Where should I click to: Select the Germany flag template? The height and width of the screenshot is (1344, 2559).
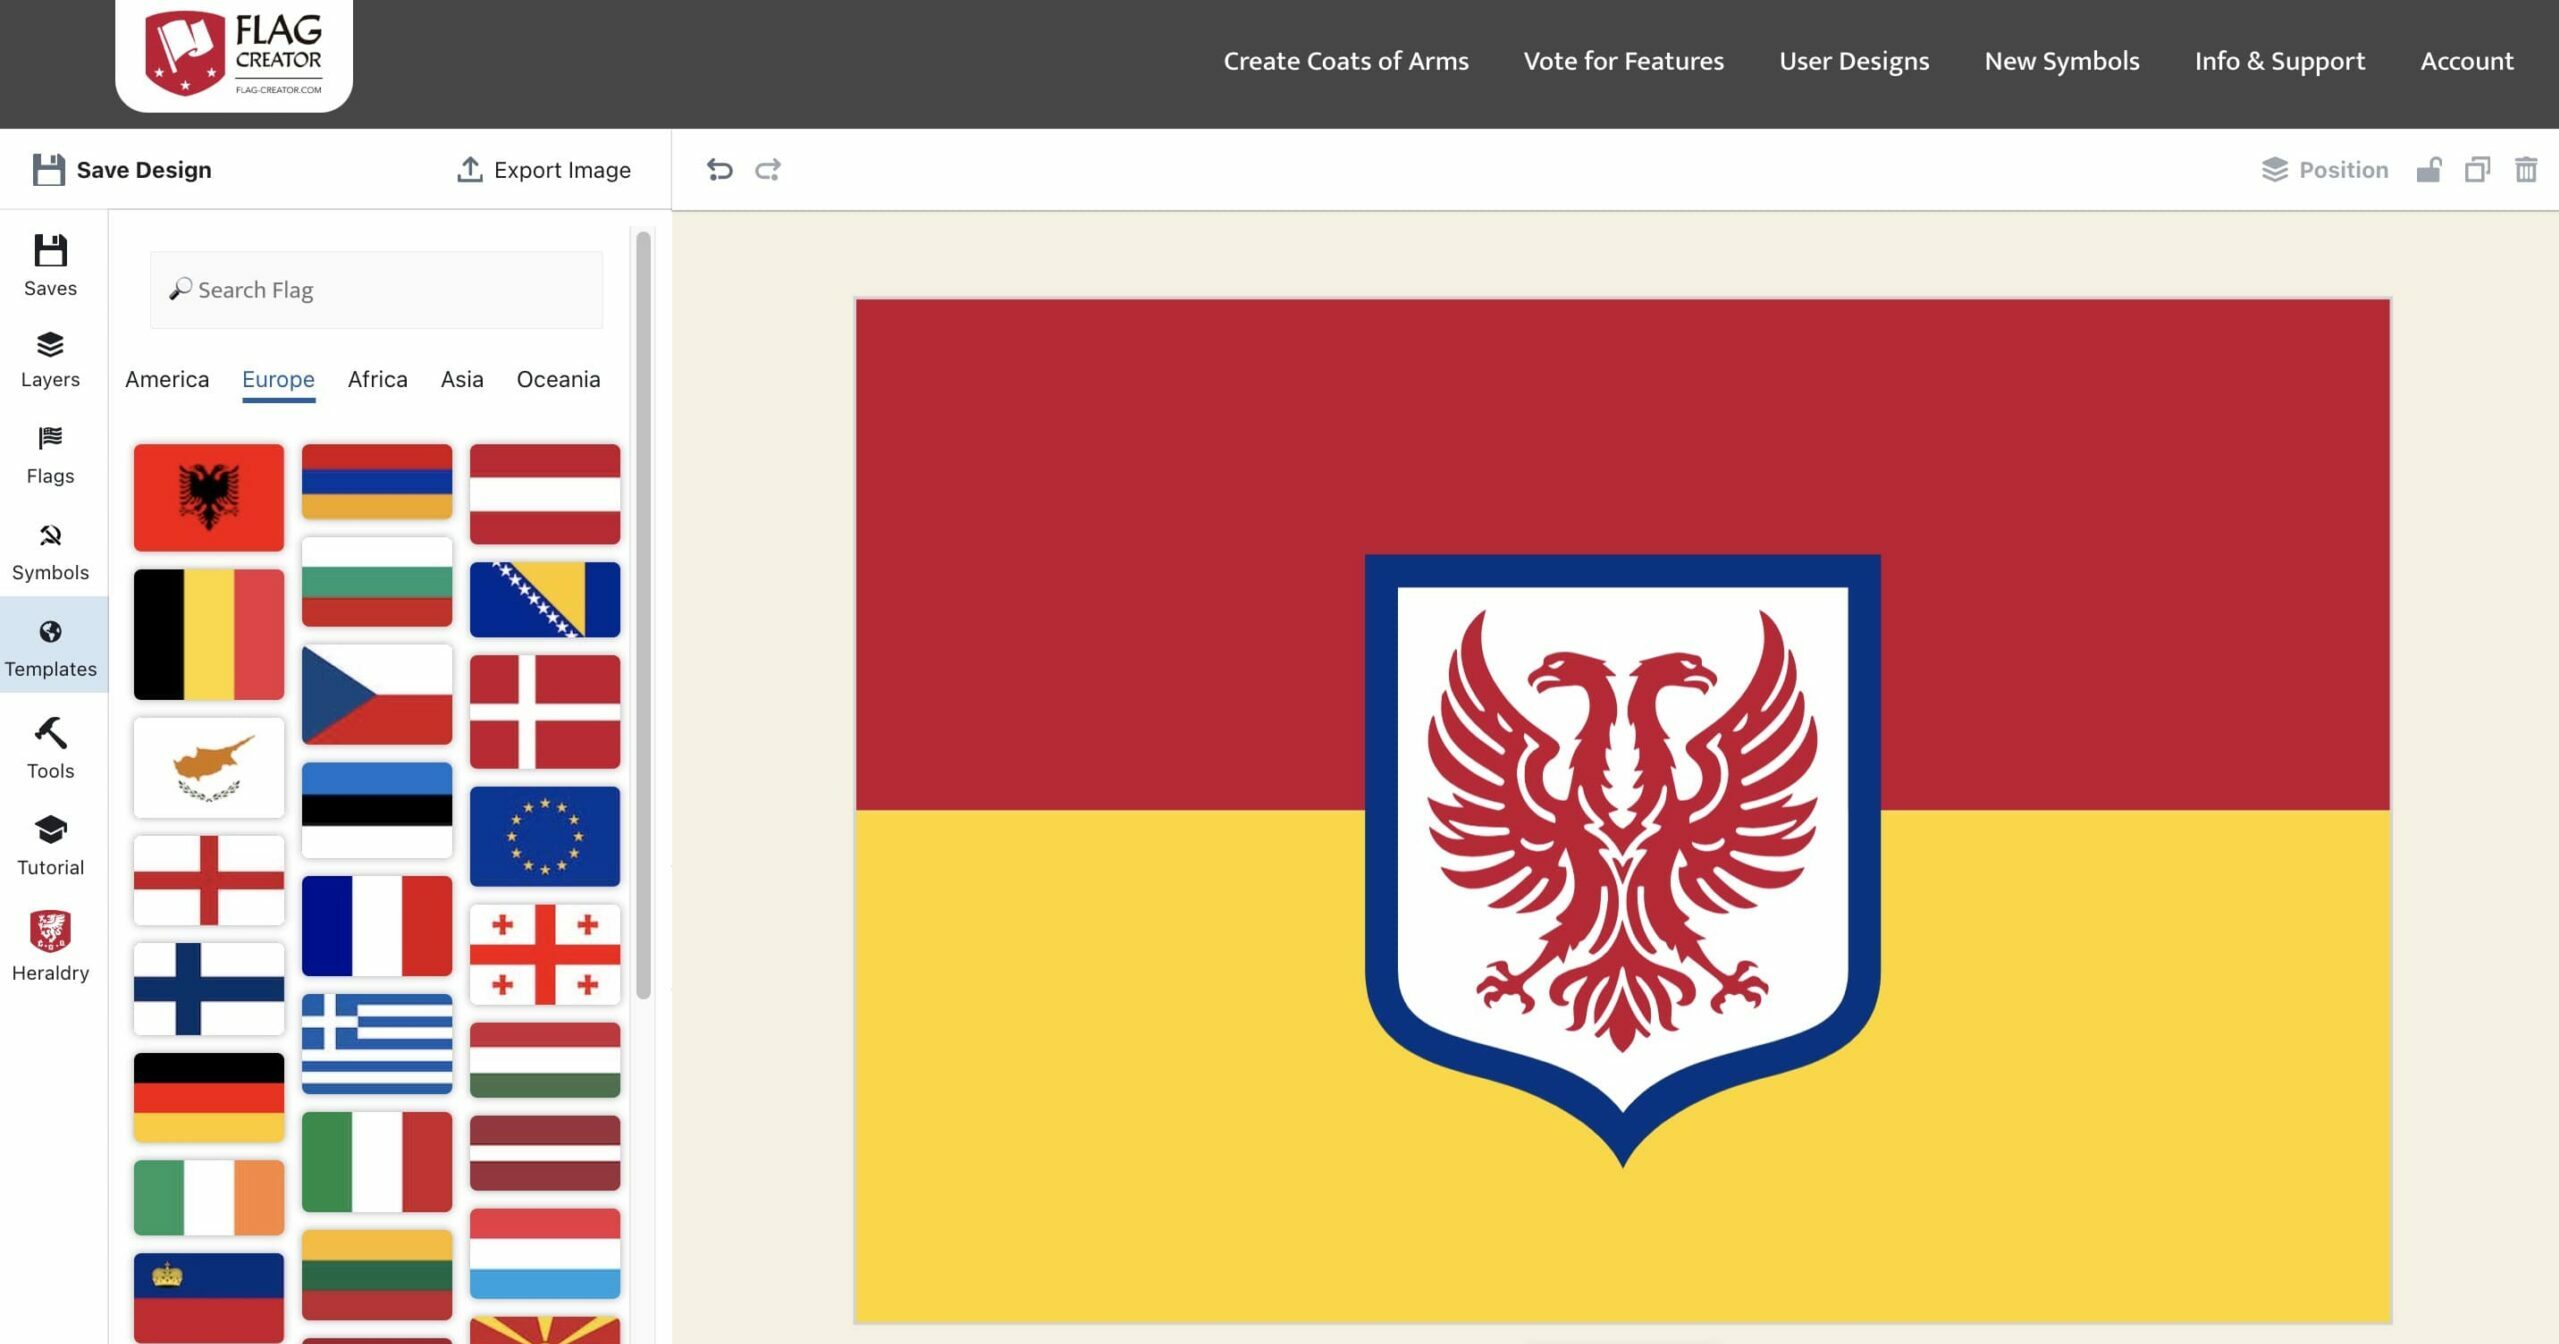click(209, 1098)
